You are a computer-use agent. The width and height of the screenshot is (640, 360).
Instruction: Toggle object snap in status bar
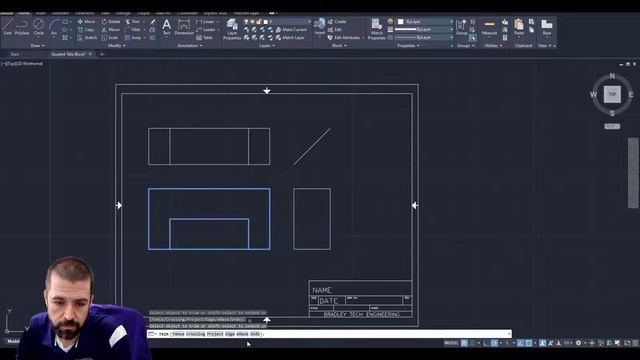click(529, 343)
